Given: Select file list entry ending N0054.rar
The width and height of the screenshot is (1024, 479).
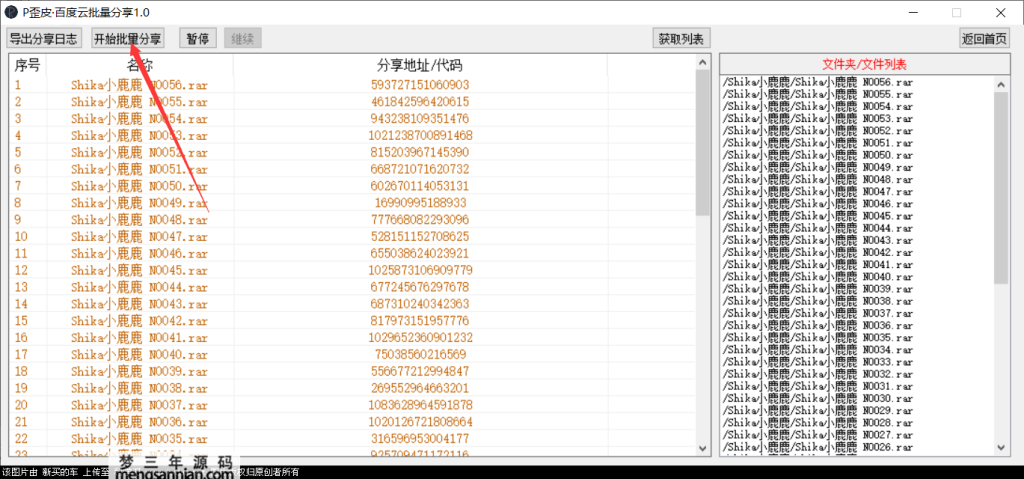Looking at the screenshot, I should click(818, 107).
